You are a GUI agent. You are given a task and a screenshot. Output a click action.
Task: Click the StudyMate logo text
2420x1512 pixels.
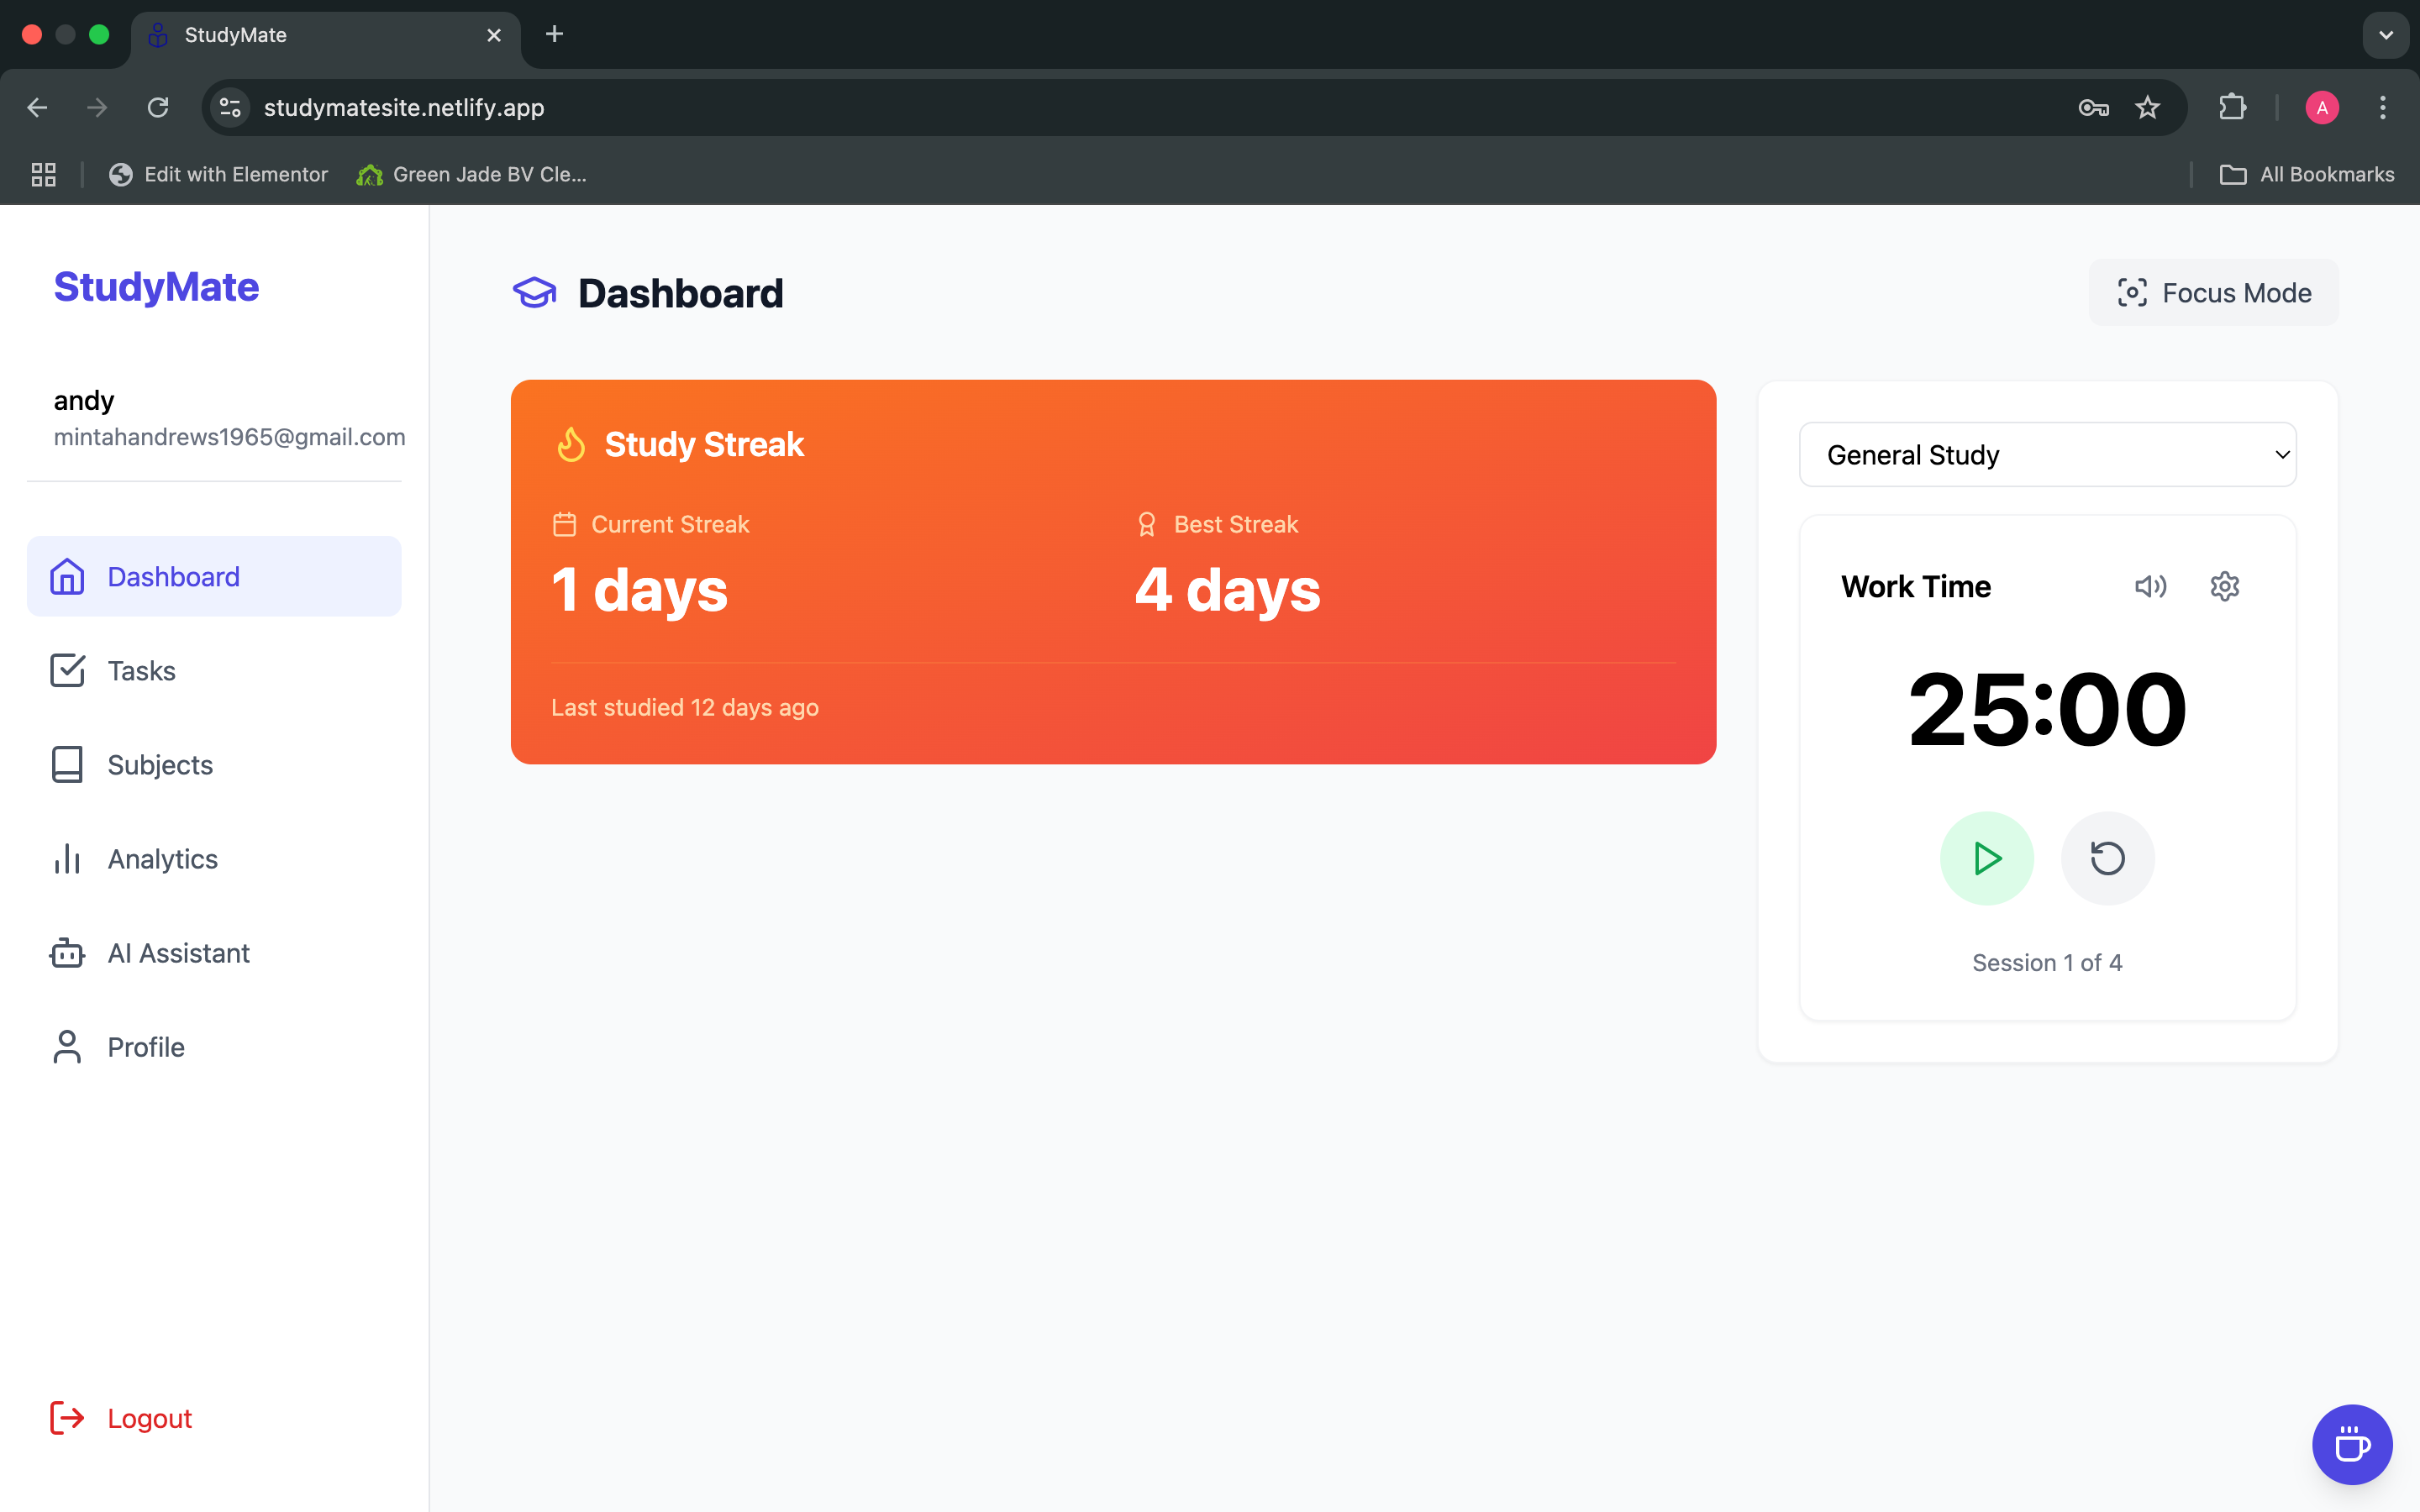(x=156, y=287)
